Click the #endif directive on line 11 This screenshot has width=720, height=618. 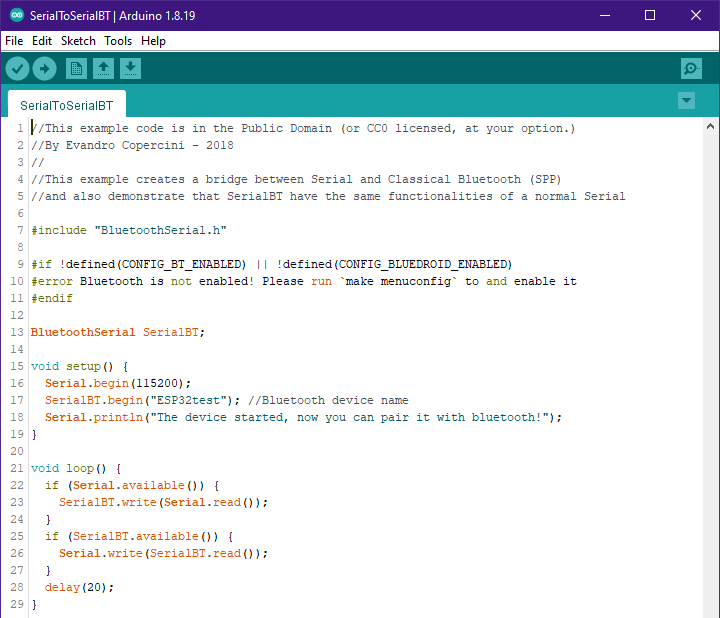[51, 298]
